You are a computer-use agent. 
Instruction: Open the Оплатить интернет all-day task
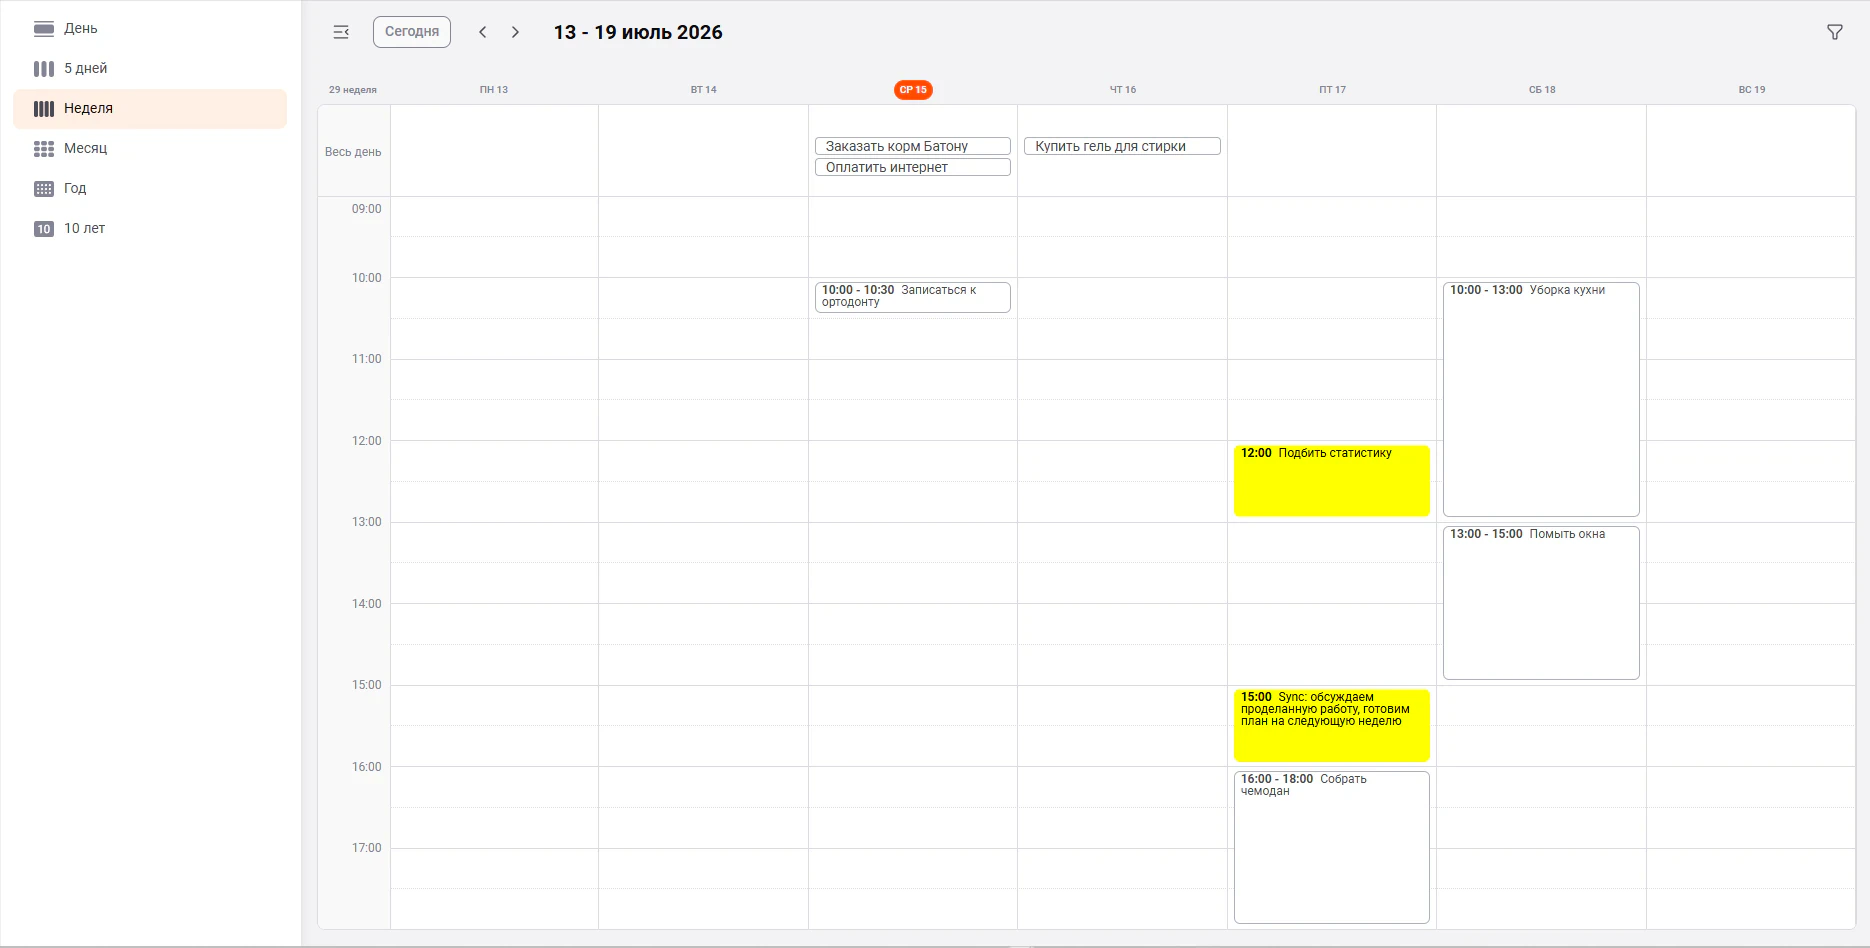pos(913,167)
